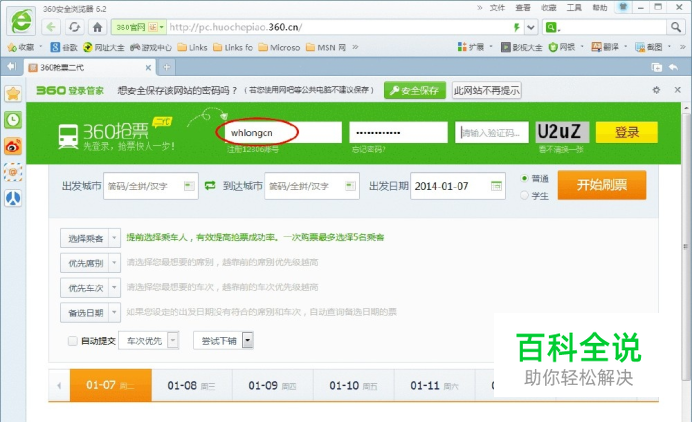Image resolution: width=692 pixels, height=422 pixels.
Task: Open the 优先席别 dropdown
Action: pos(90,263)
